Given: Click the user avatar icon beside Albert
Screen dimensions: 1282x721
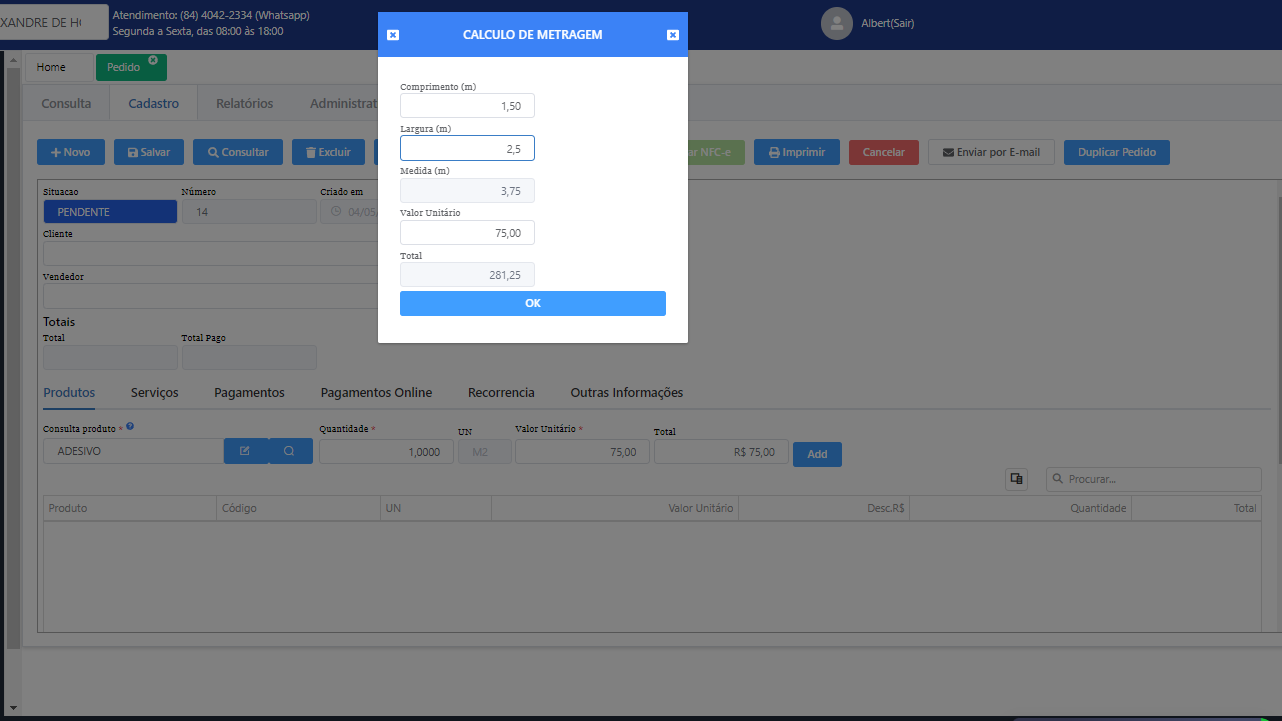Looking at the screenshot, I should point(836,24).
